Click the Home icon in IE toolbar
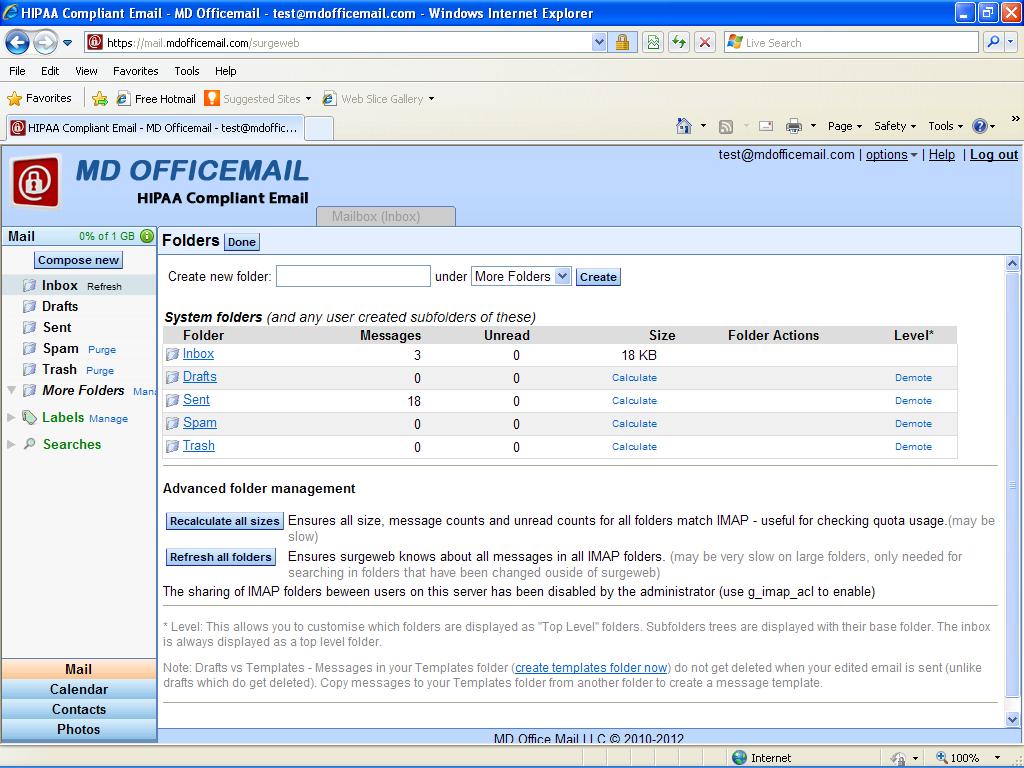This screenshot has height=768, width=1024. tap(684, 126)
